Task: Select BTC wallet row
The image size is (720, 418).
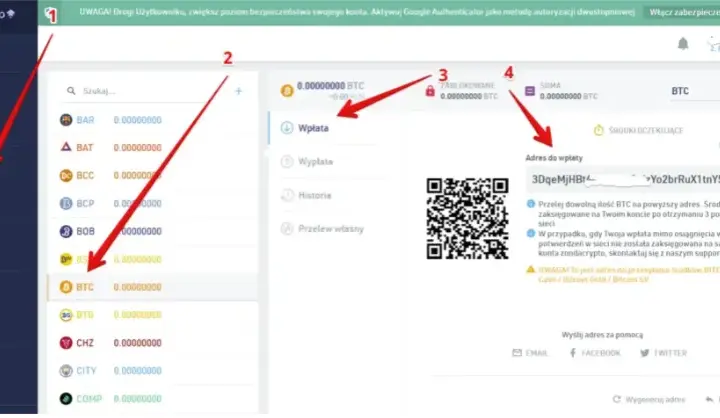Action: click(152, 287)
